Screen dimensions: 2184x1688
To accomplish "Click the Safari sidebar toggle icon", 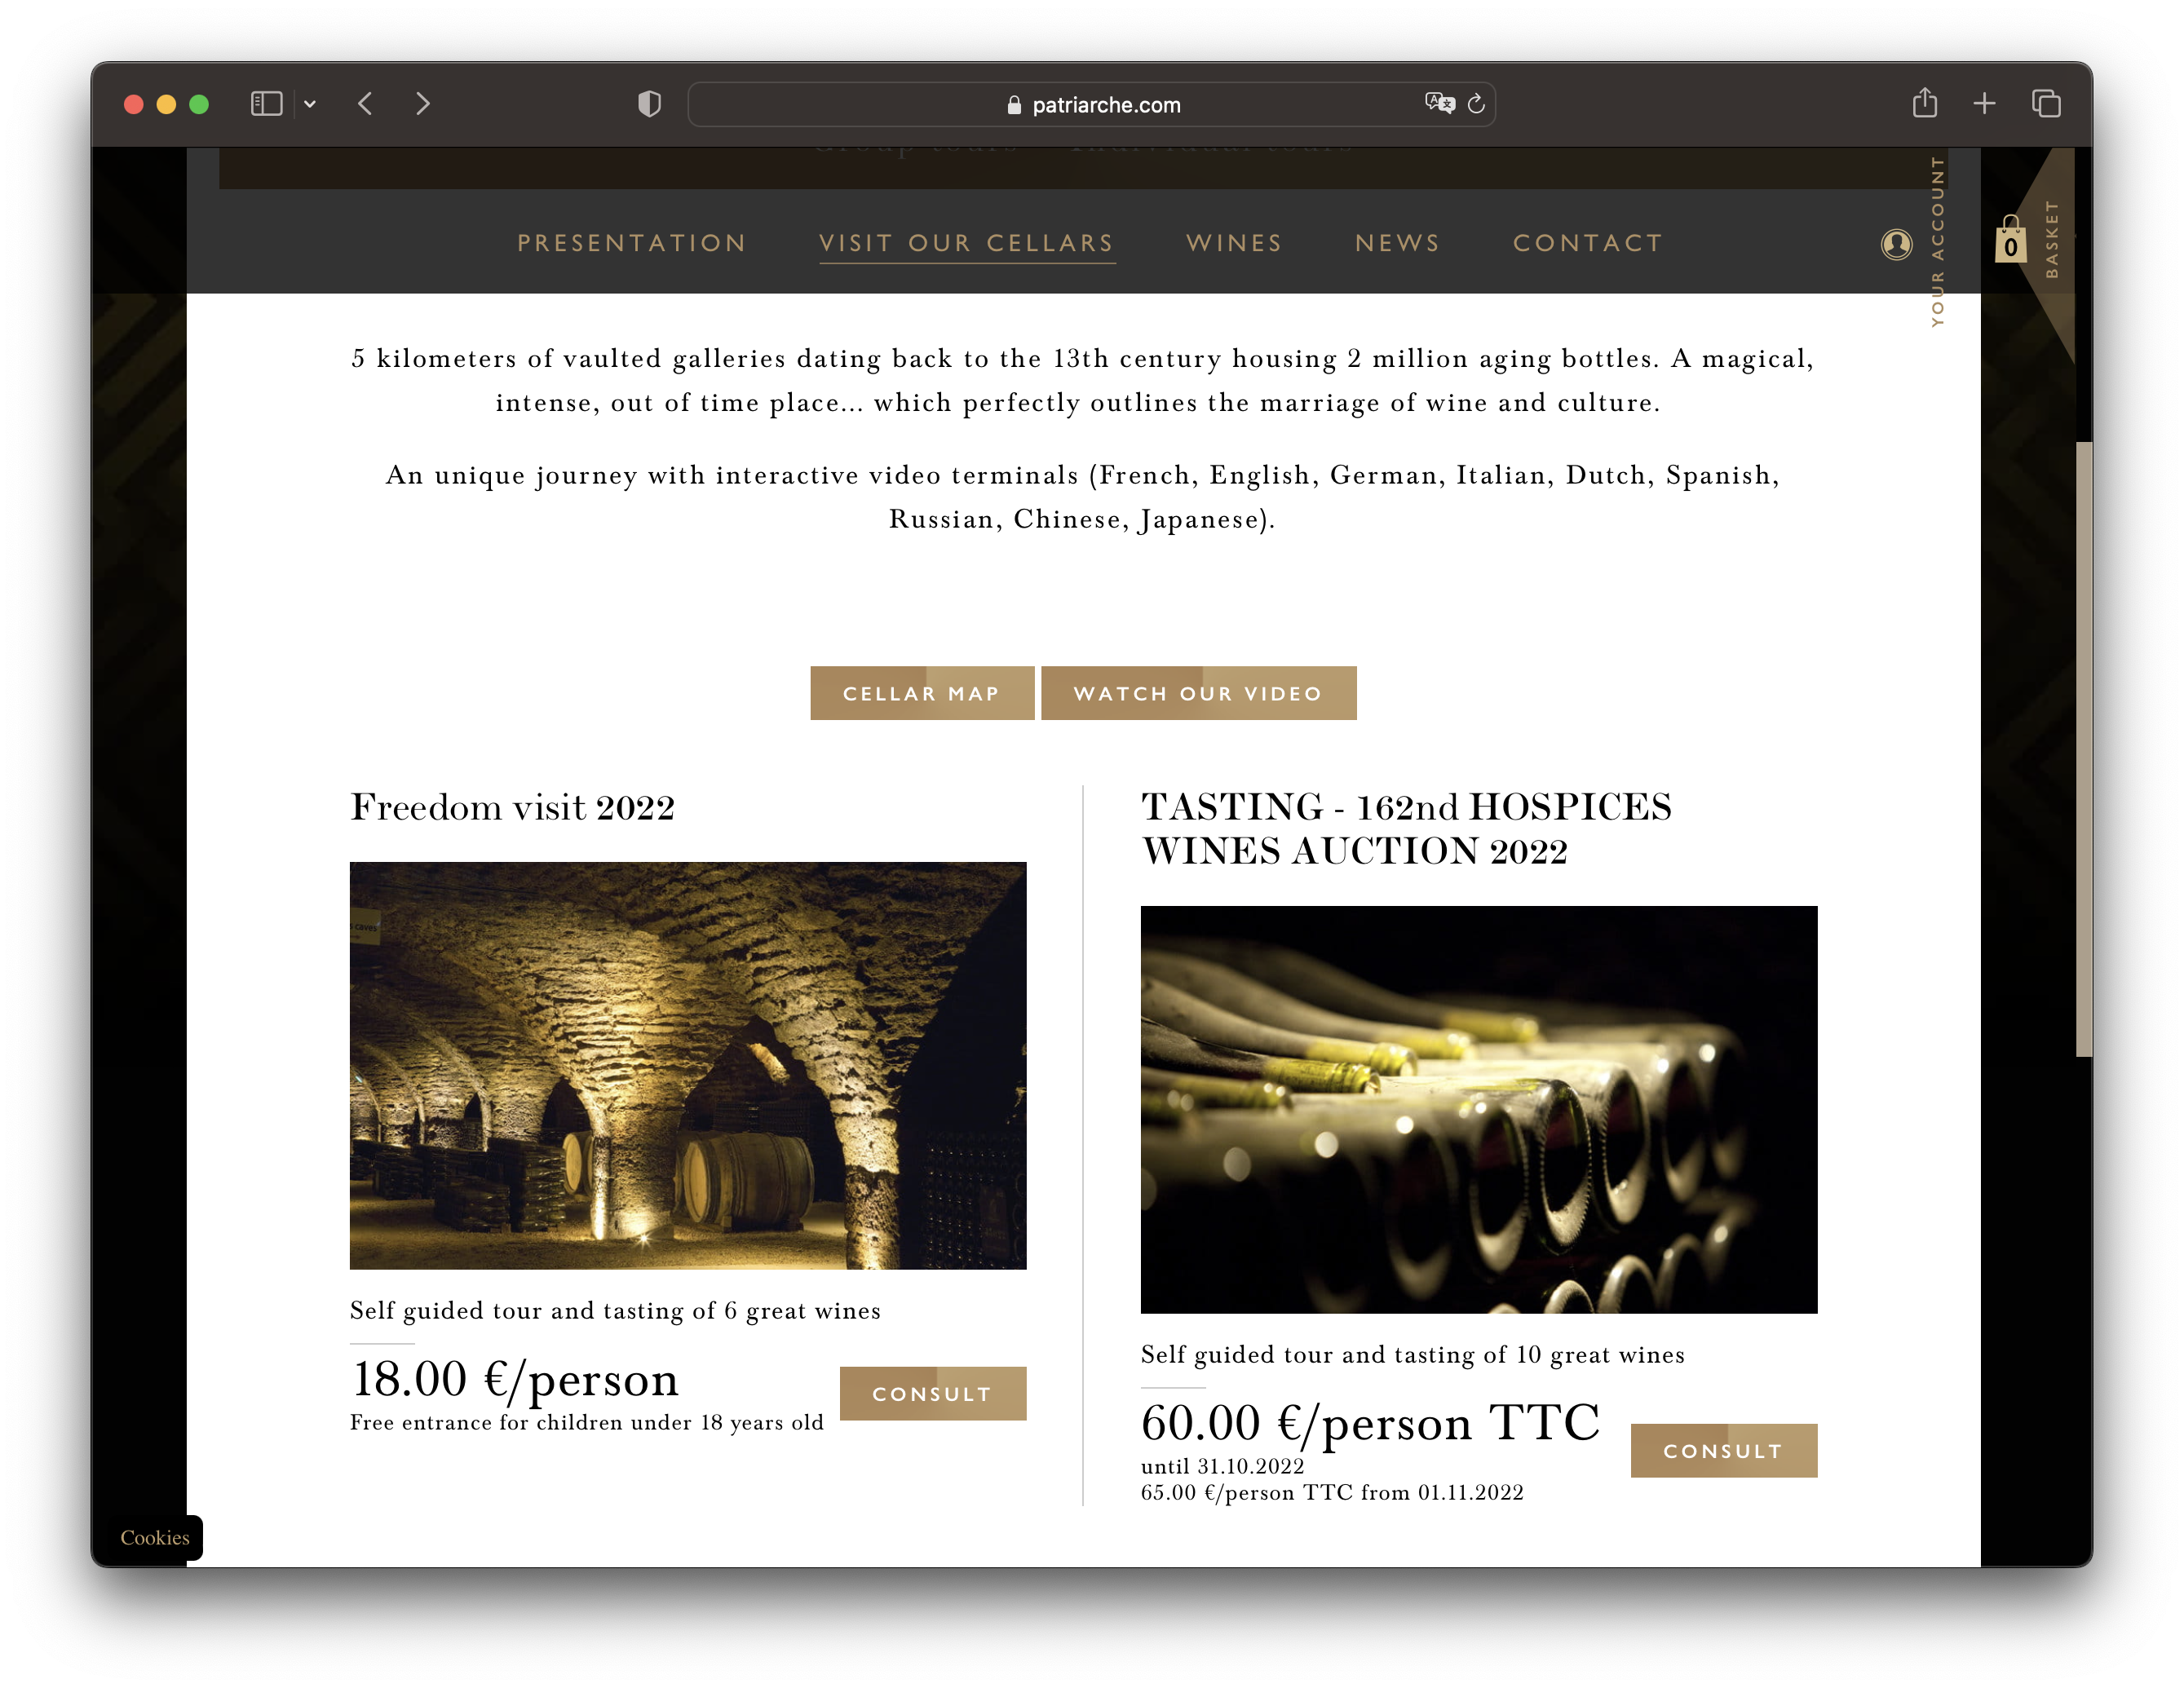I will (x=266, y=104).
